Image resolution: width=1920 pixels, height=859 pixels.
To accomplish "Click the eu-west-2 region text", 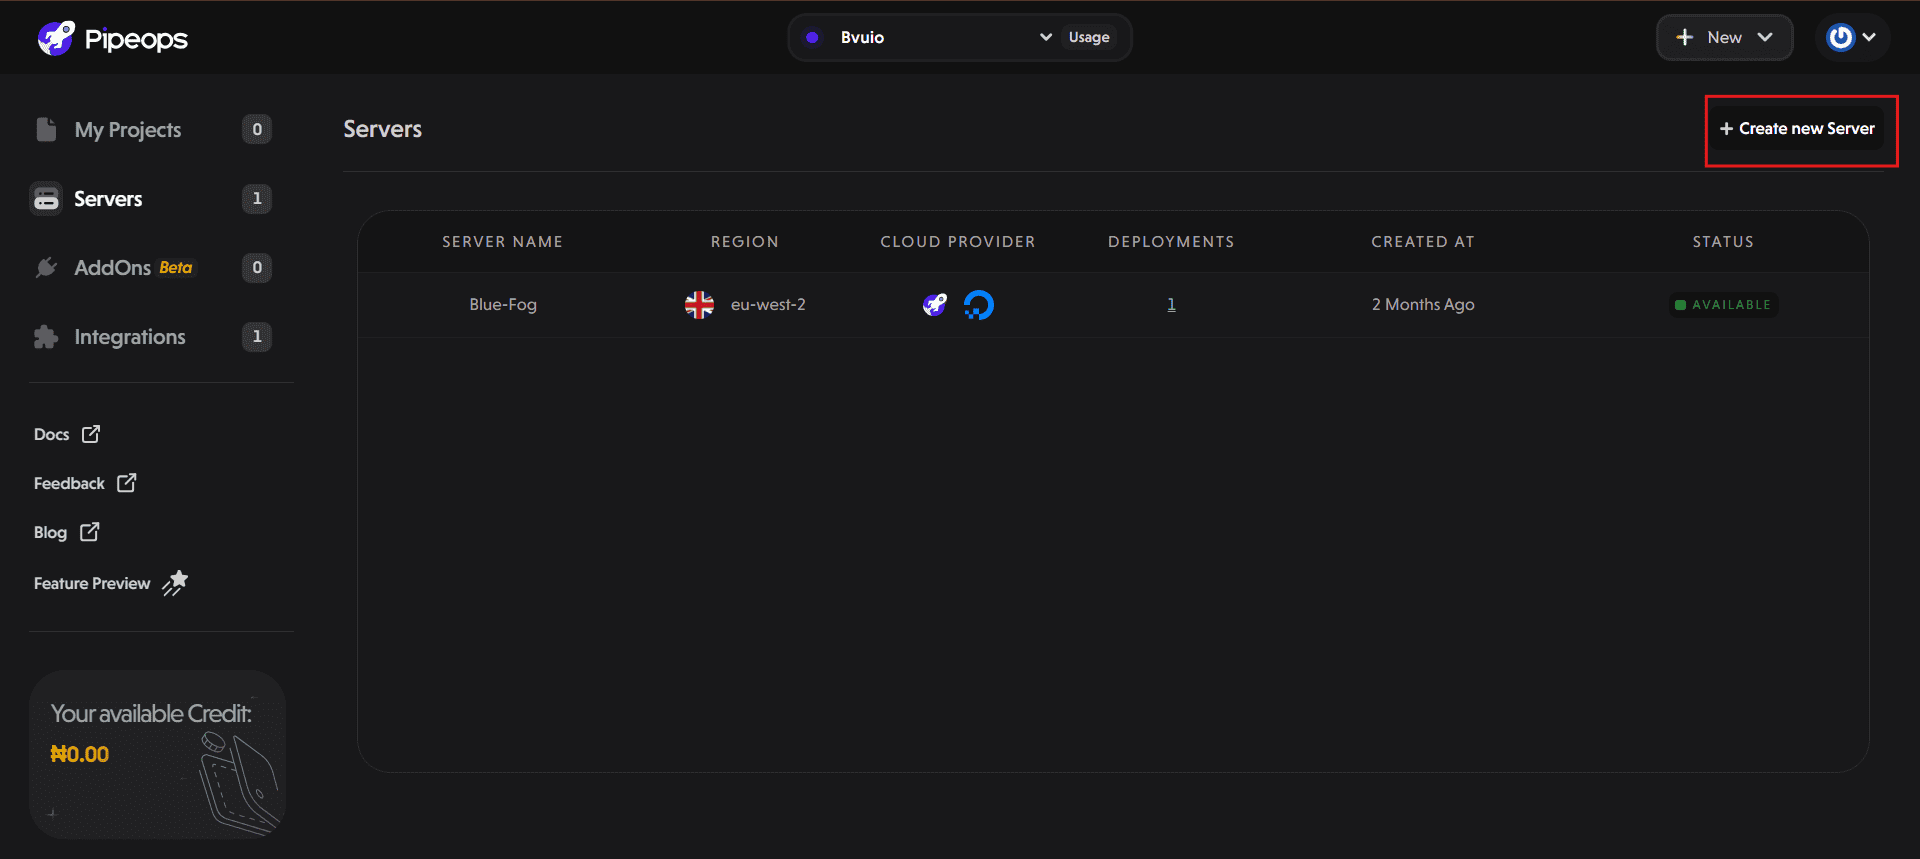I will pos(768,304).
